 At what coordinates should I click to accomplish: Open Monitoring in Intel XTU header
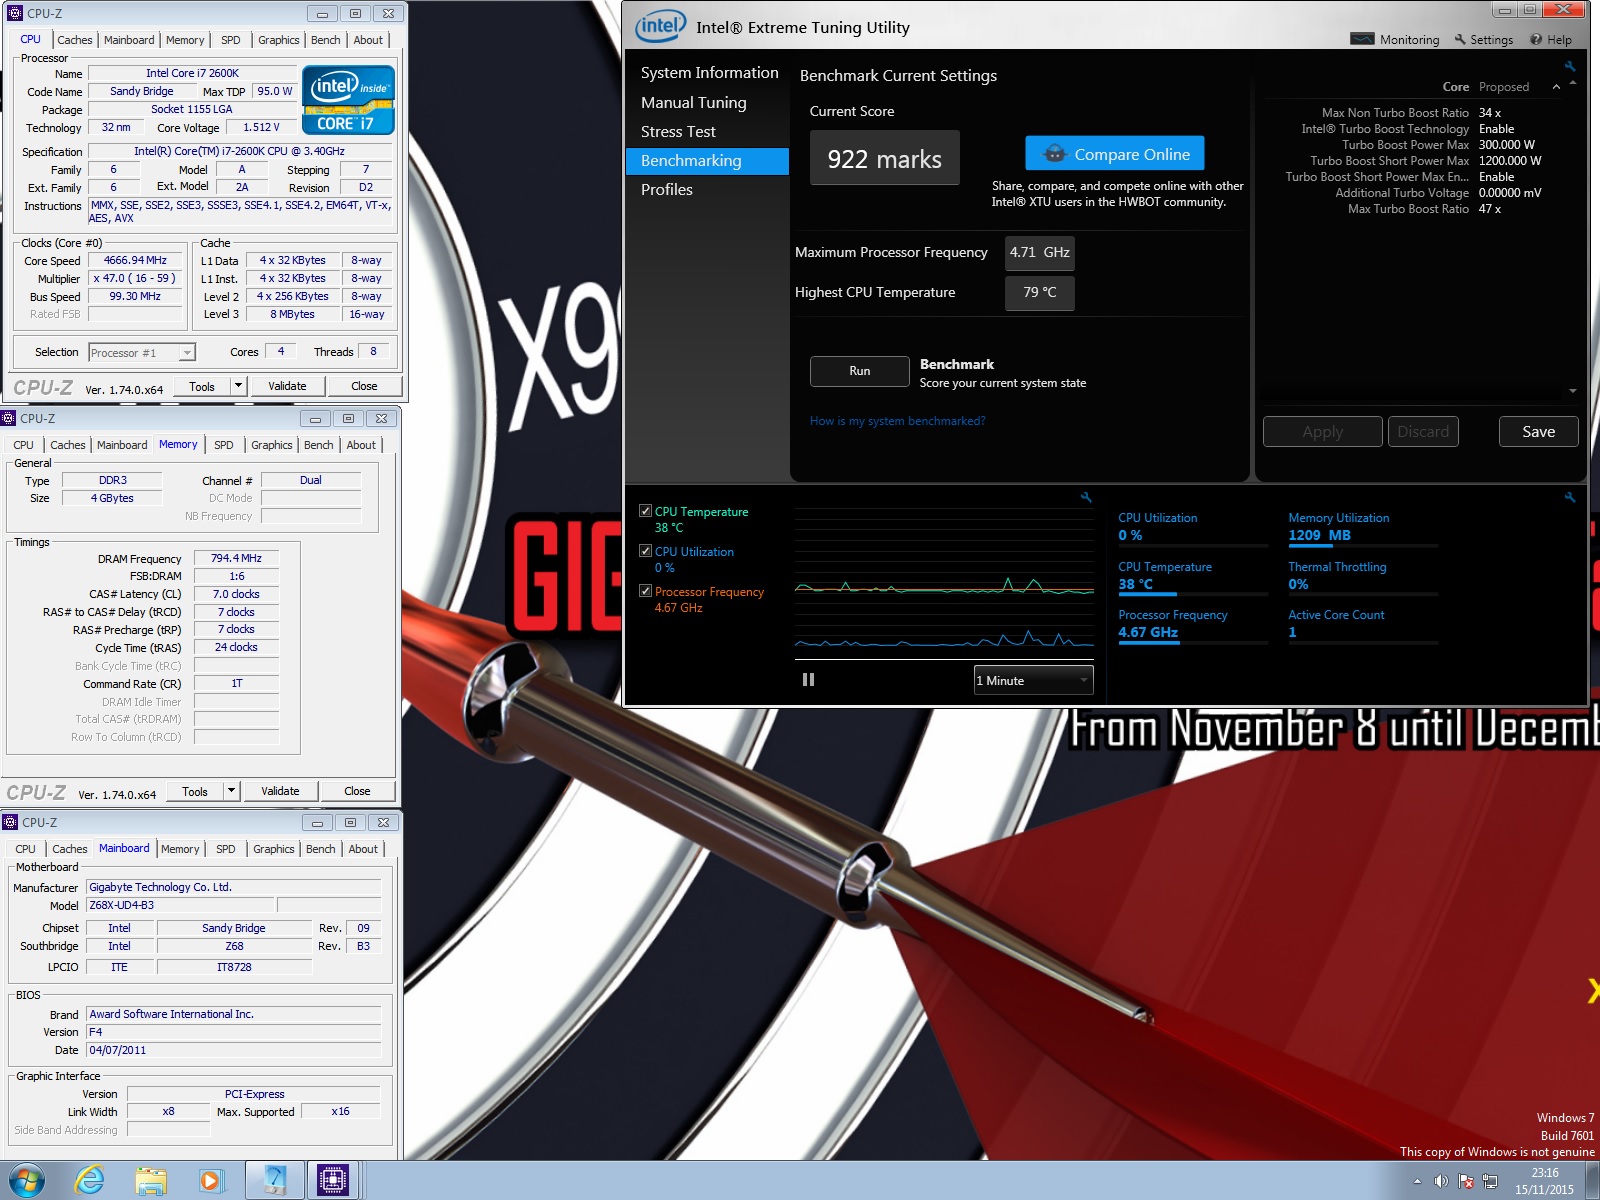click(1395, 40)
